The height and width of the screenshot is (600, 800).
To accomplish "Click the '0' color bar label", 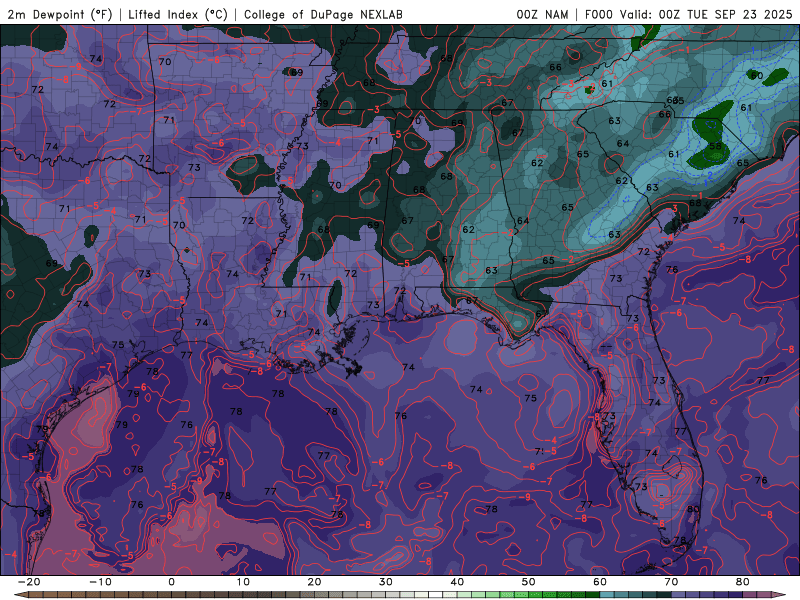I will pyautogui.click(x=171, y=582).
